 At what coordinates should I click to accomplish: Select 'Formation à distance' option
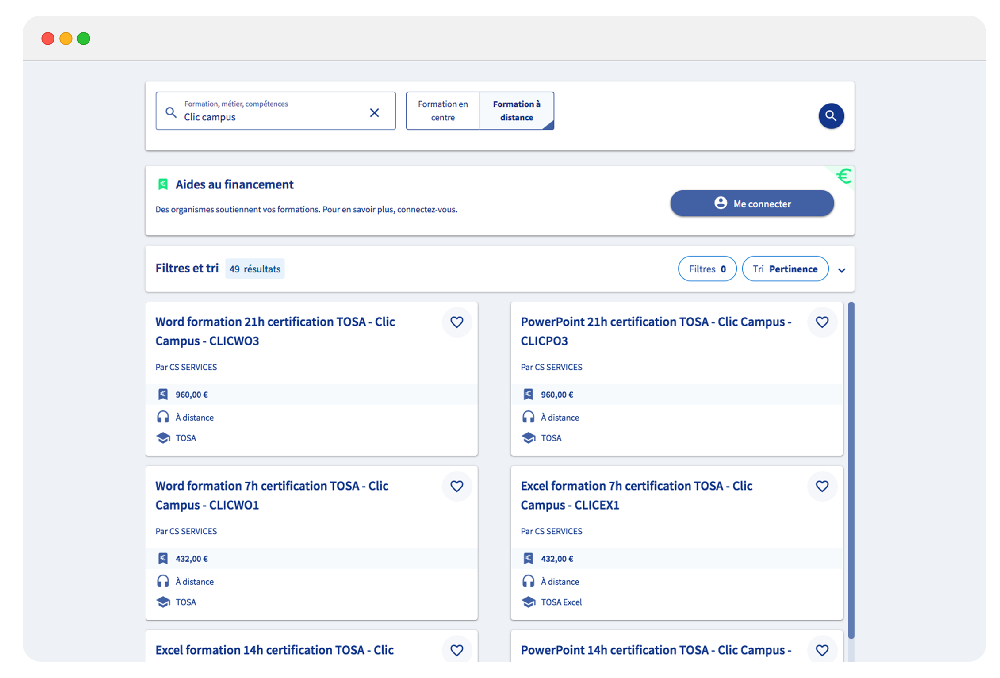[x=517, y=111]
